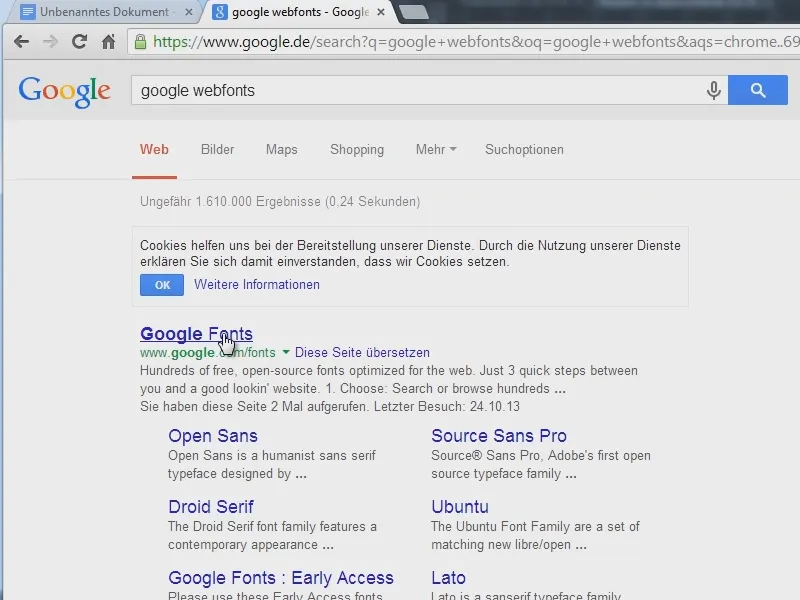This screenshot has height=600, width=800.
Task: Open the Ubuntu font sitelink
Action: tap(460, 507)
